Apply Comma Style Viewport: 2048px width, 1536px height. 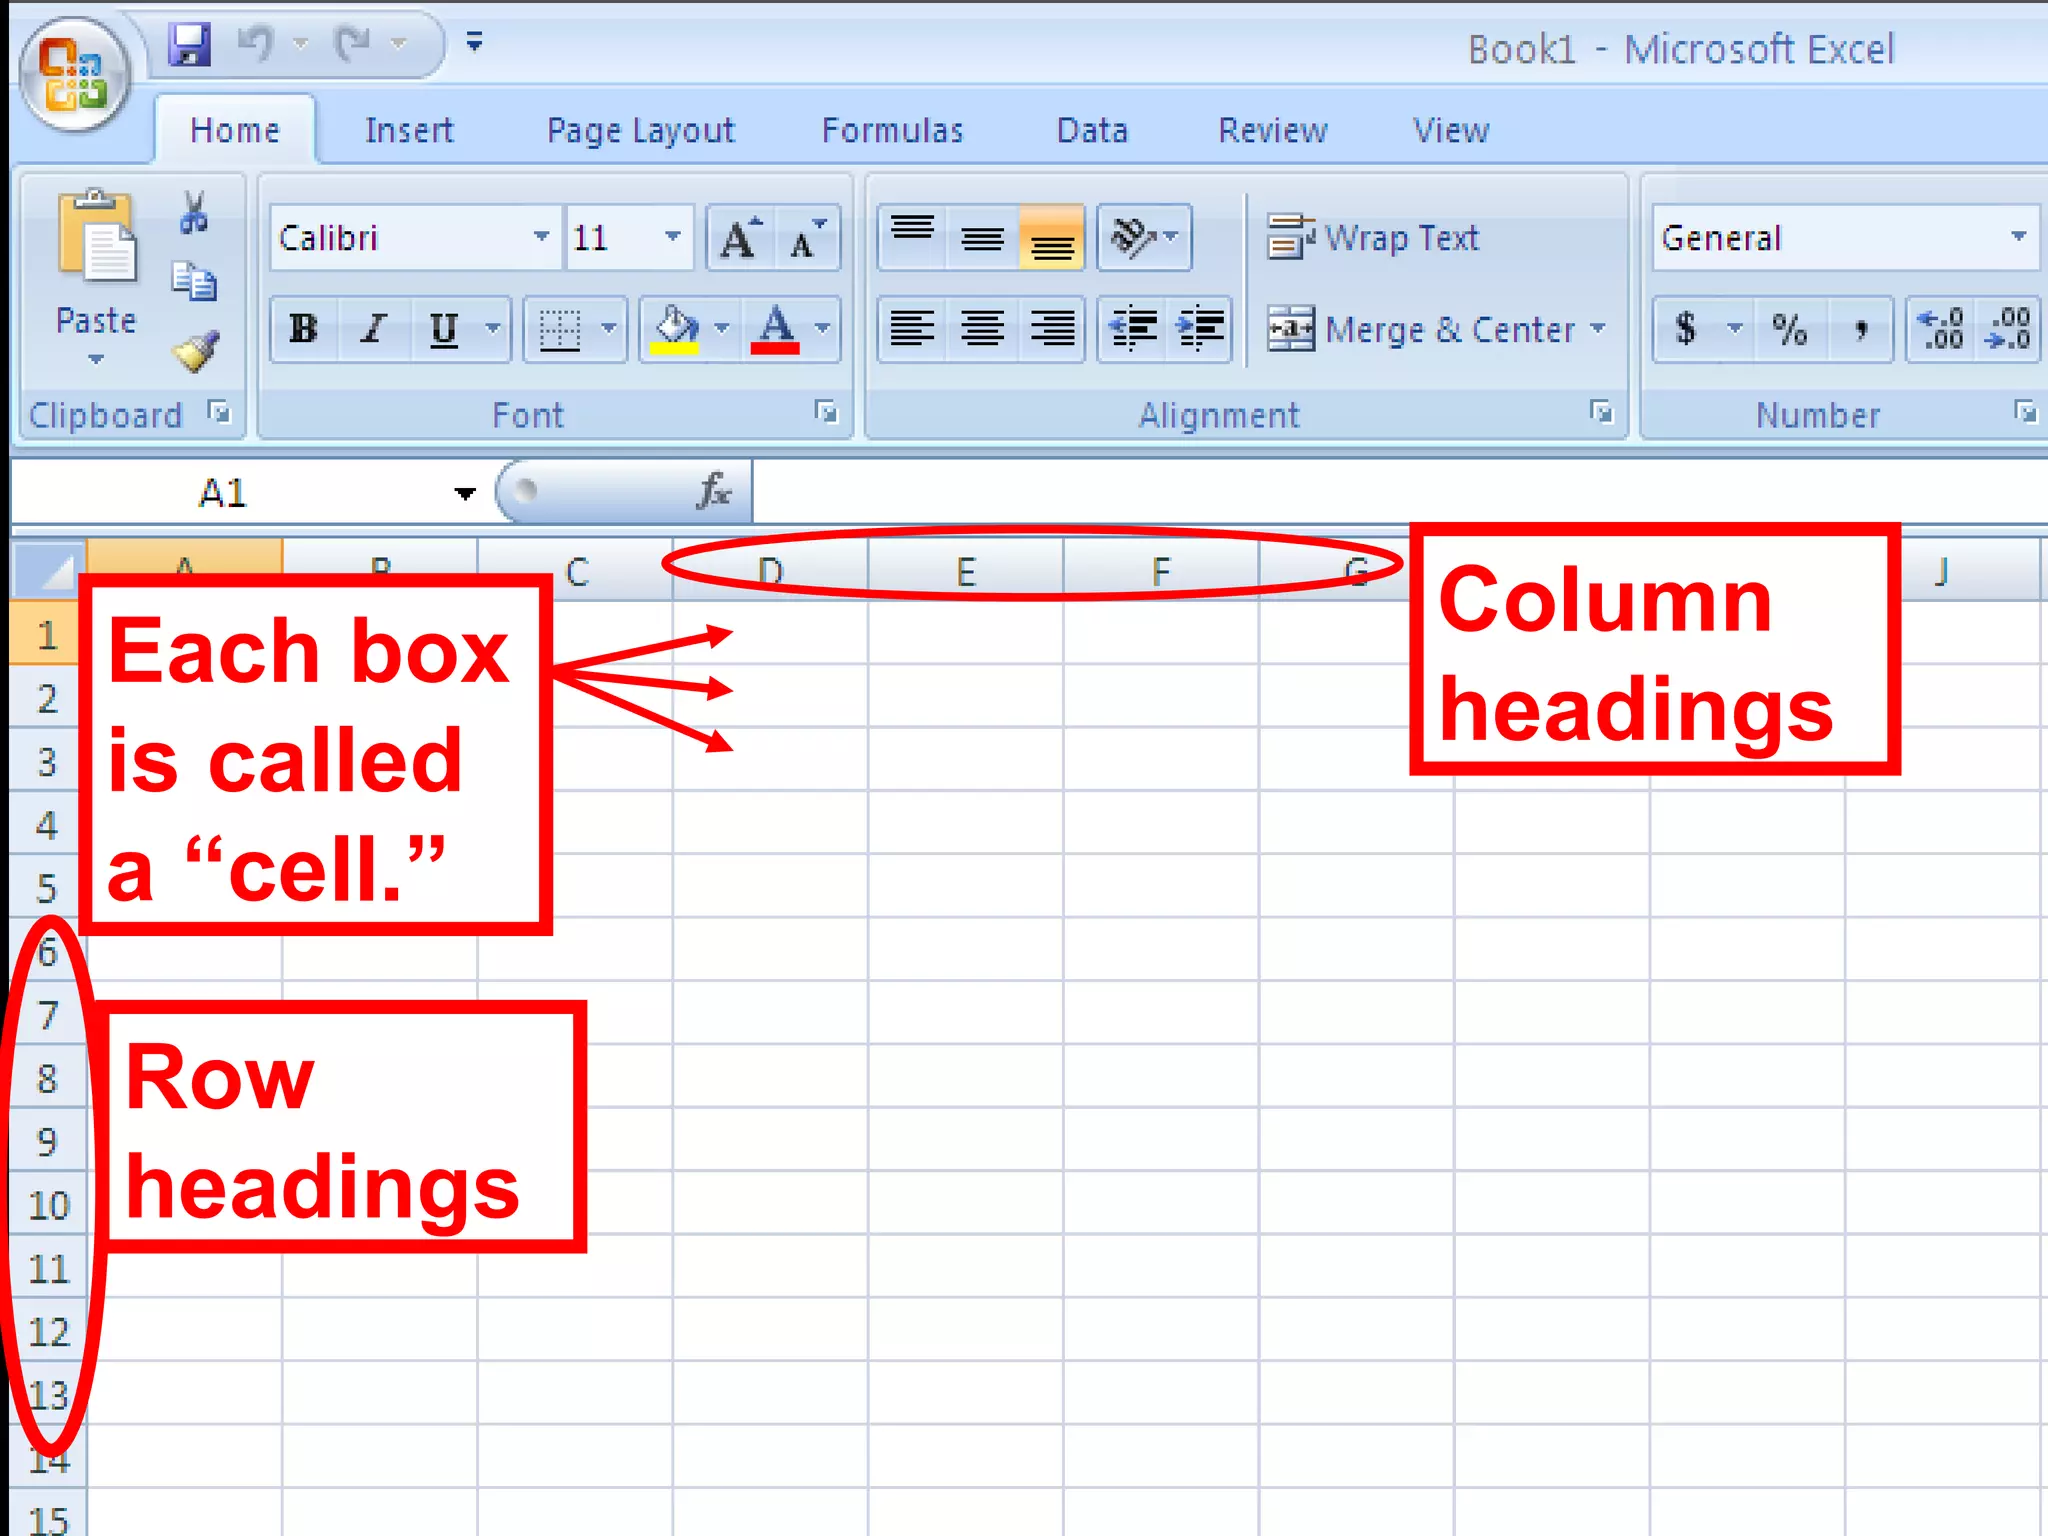point(1860,328)
